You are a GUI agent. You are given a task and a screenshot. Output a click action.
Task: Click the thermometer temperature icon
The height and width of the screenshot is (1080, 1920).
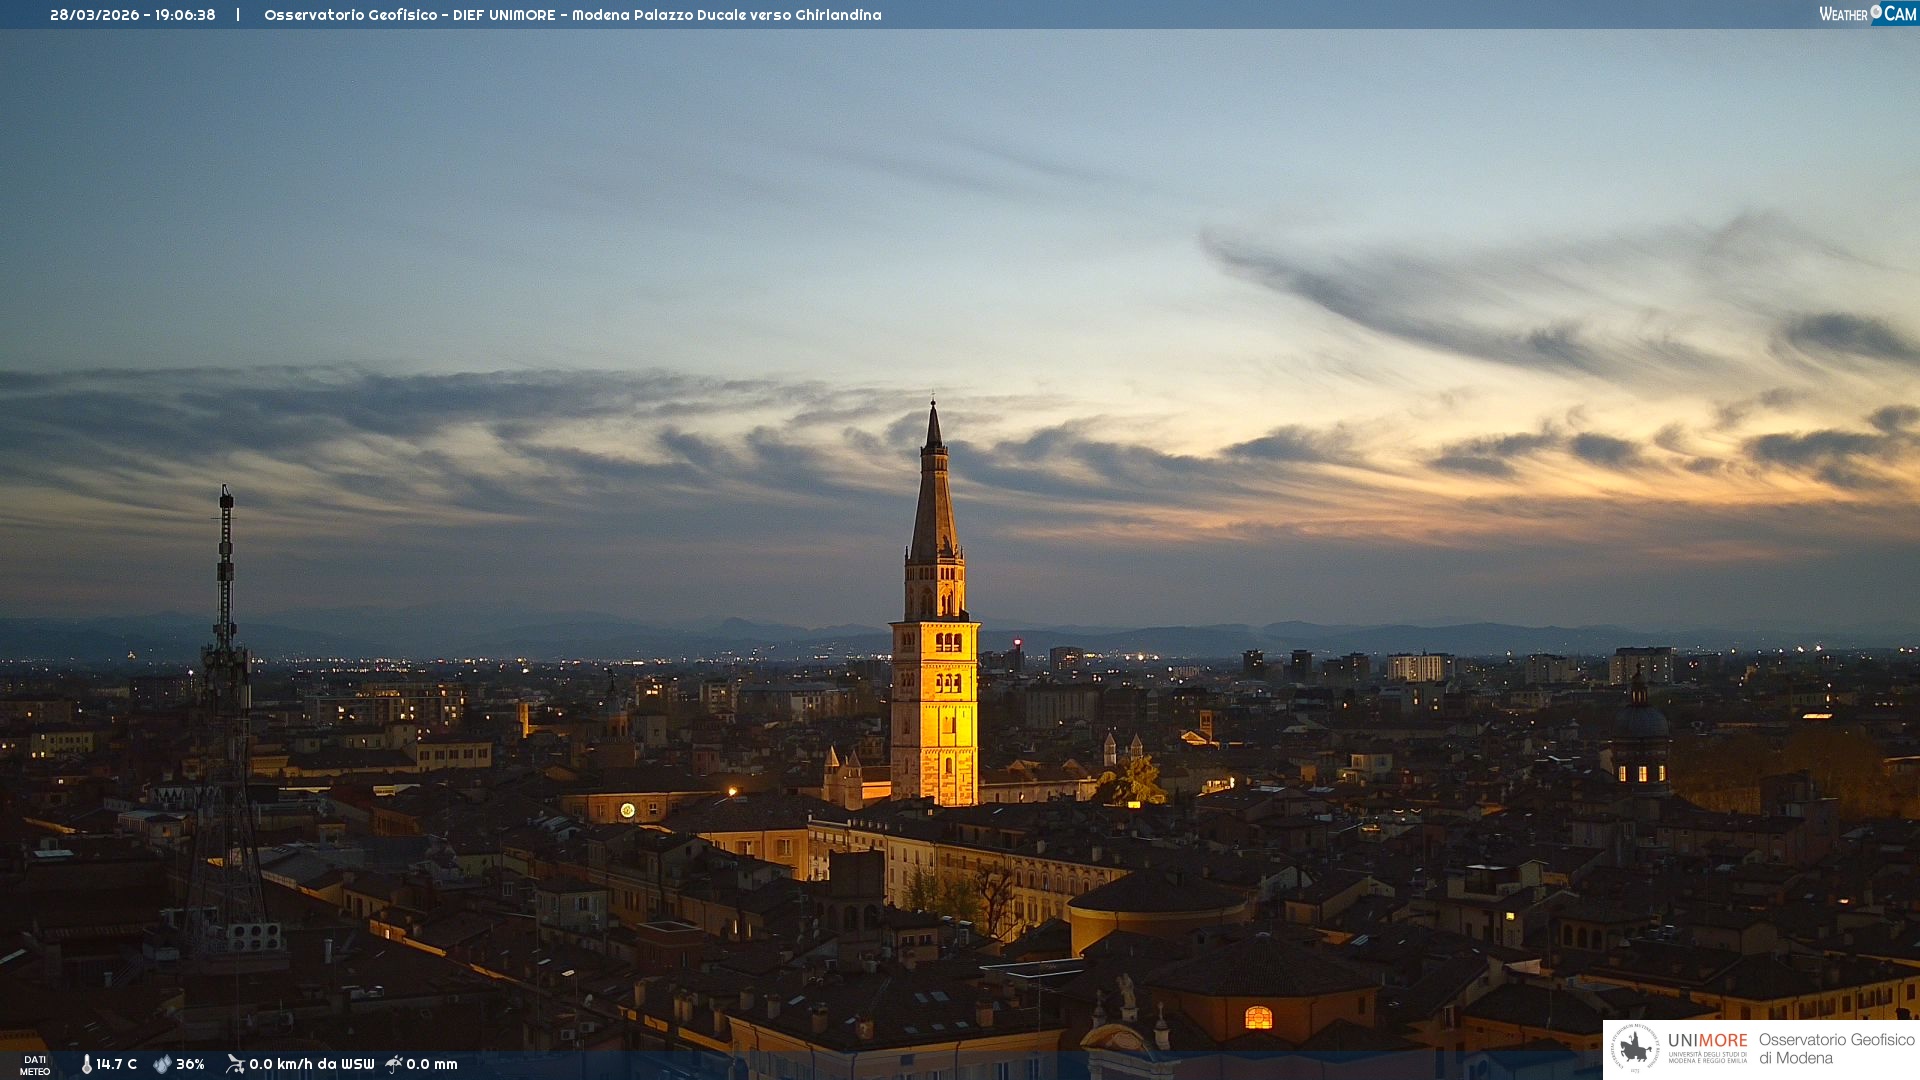86,1064
